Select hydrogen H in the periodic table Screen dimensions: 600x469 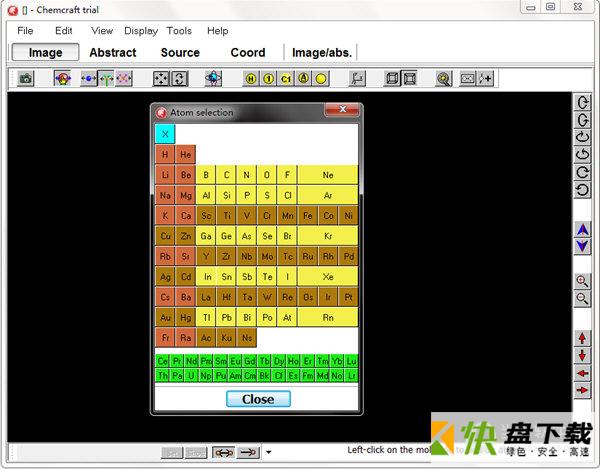(x=165, y=155)
